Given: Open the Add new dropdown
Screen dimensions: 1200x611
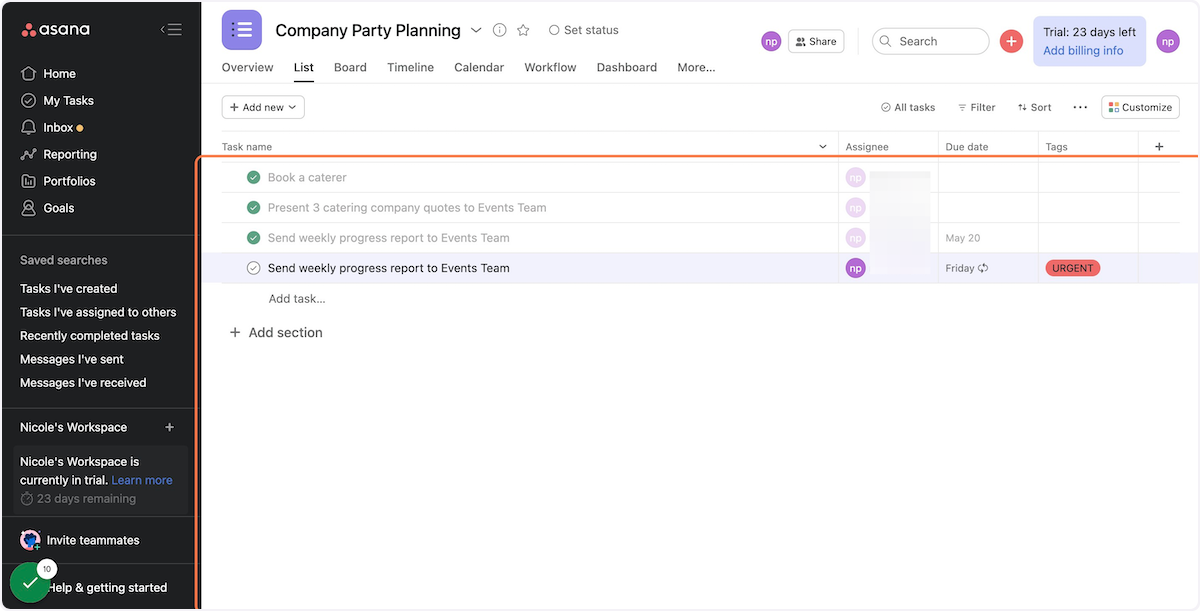Looking at the screenshot, I should pos(263,107).
